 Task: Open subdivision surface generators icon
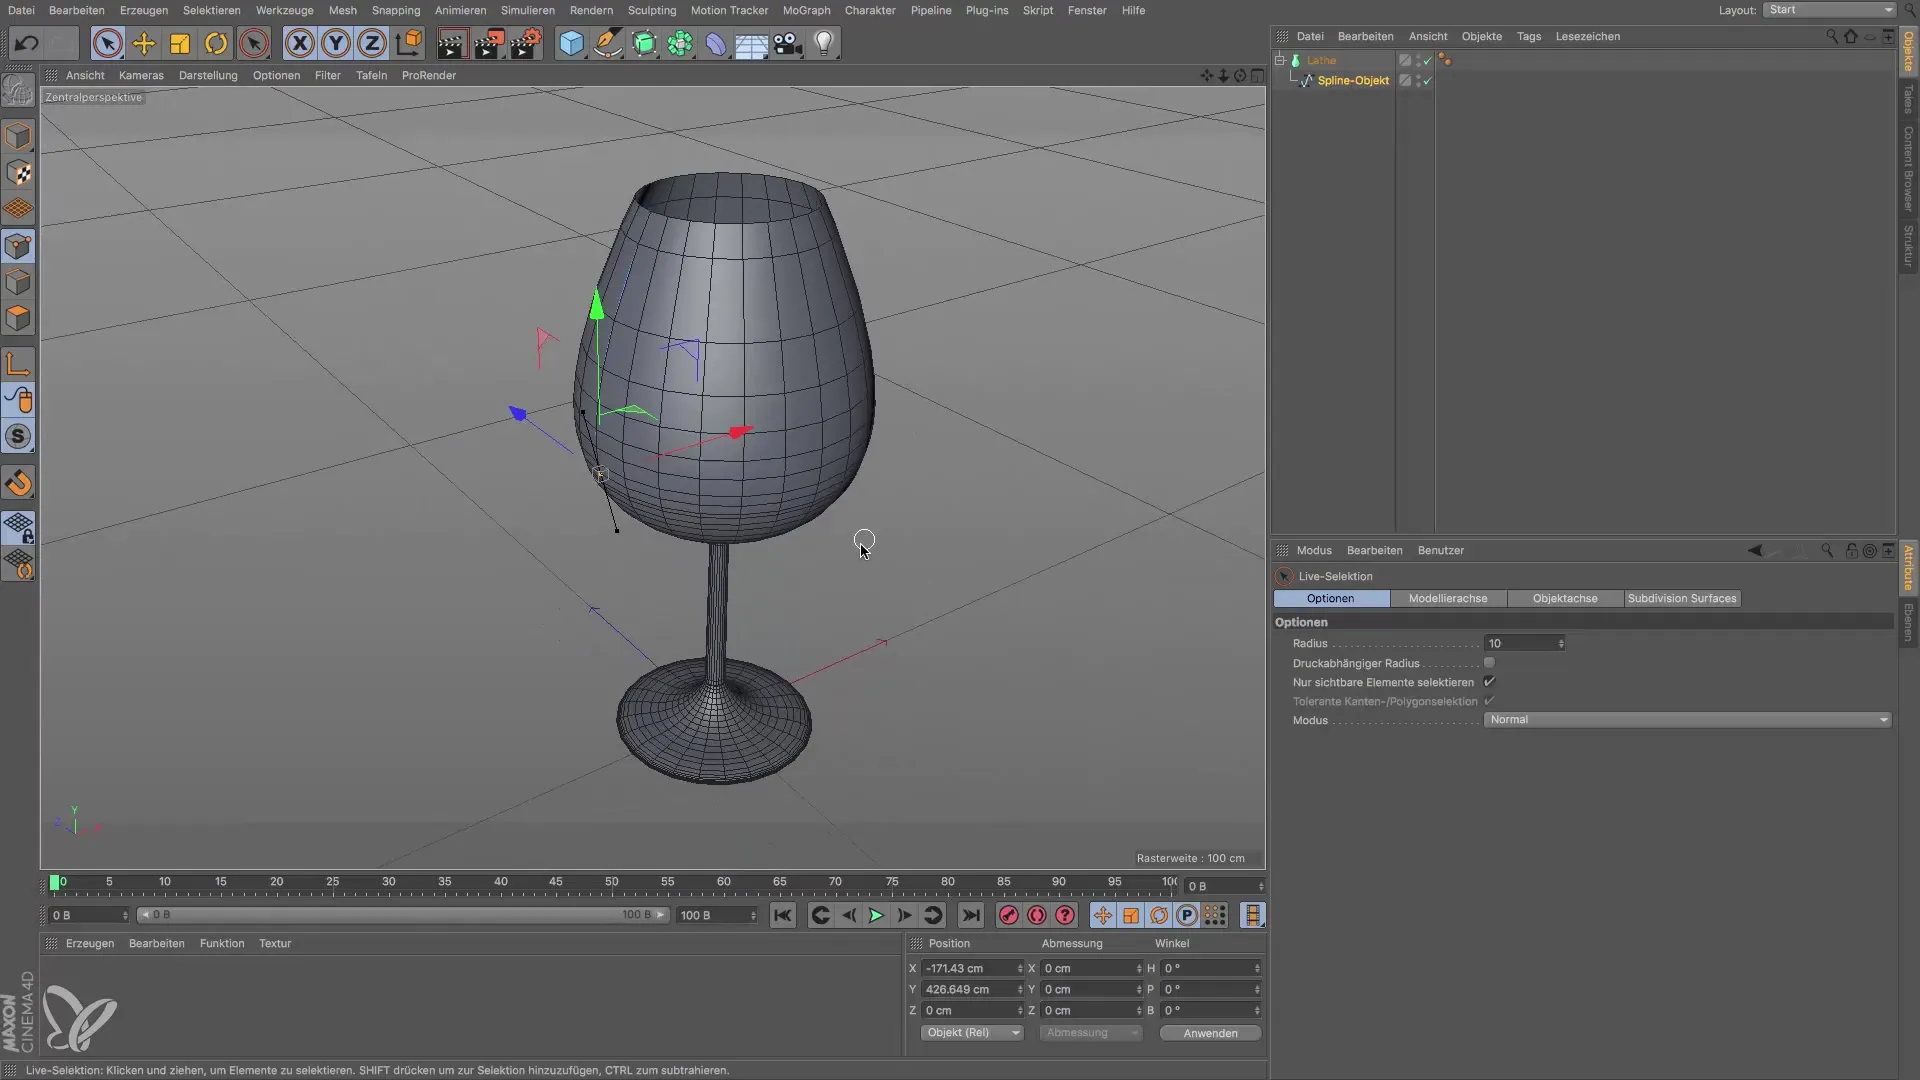pos(644,44)
